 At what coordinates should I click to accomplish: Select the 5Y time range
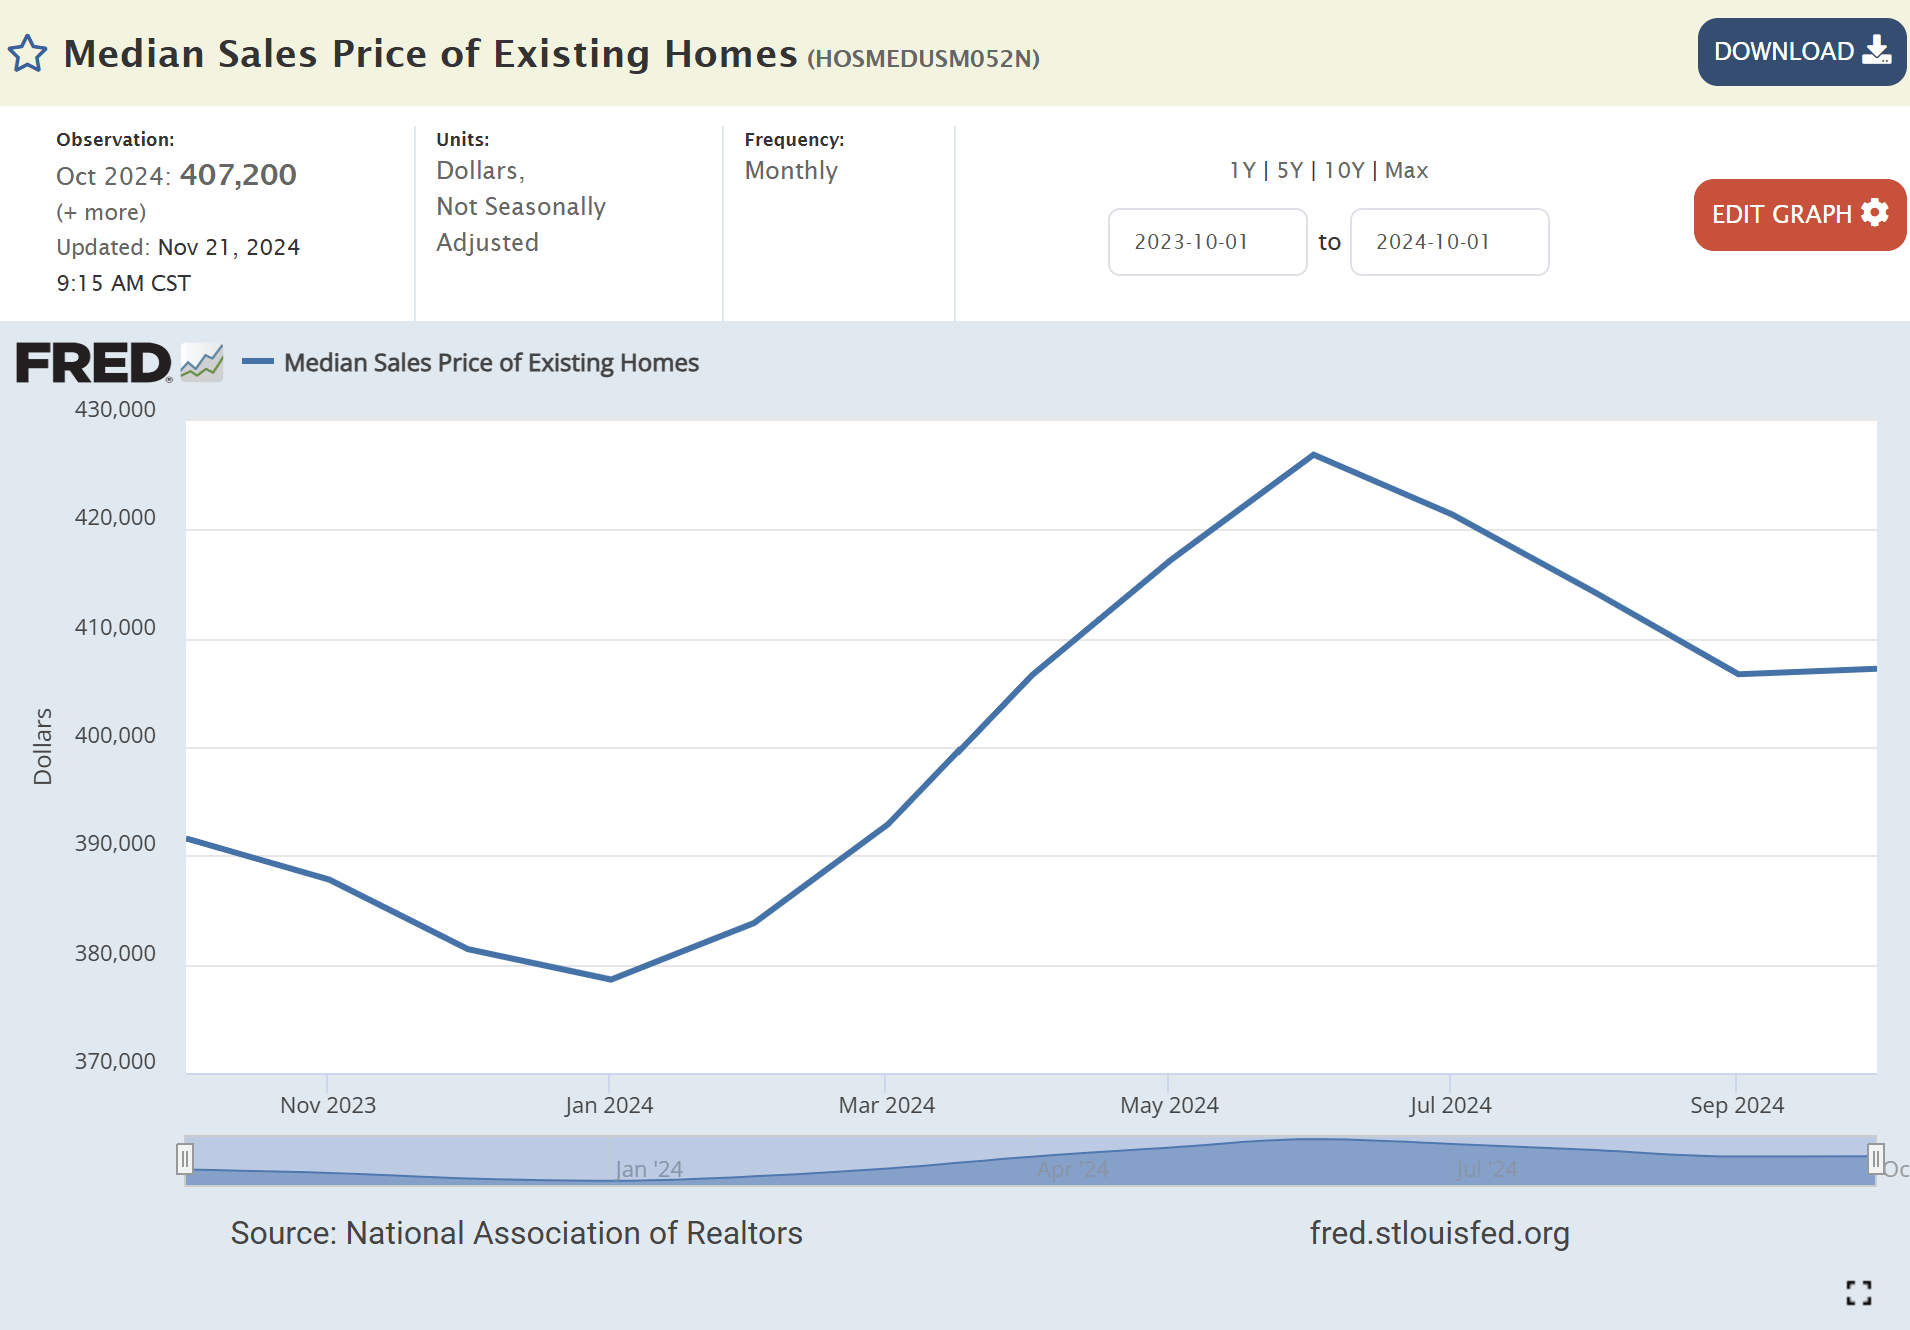(1290, 171)
